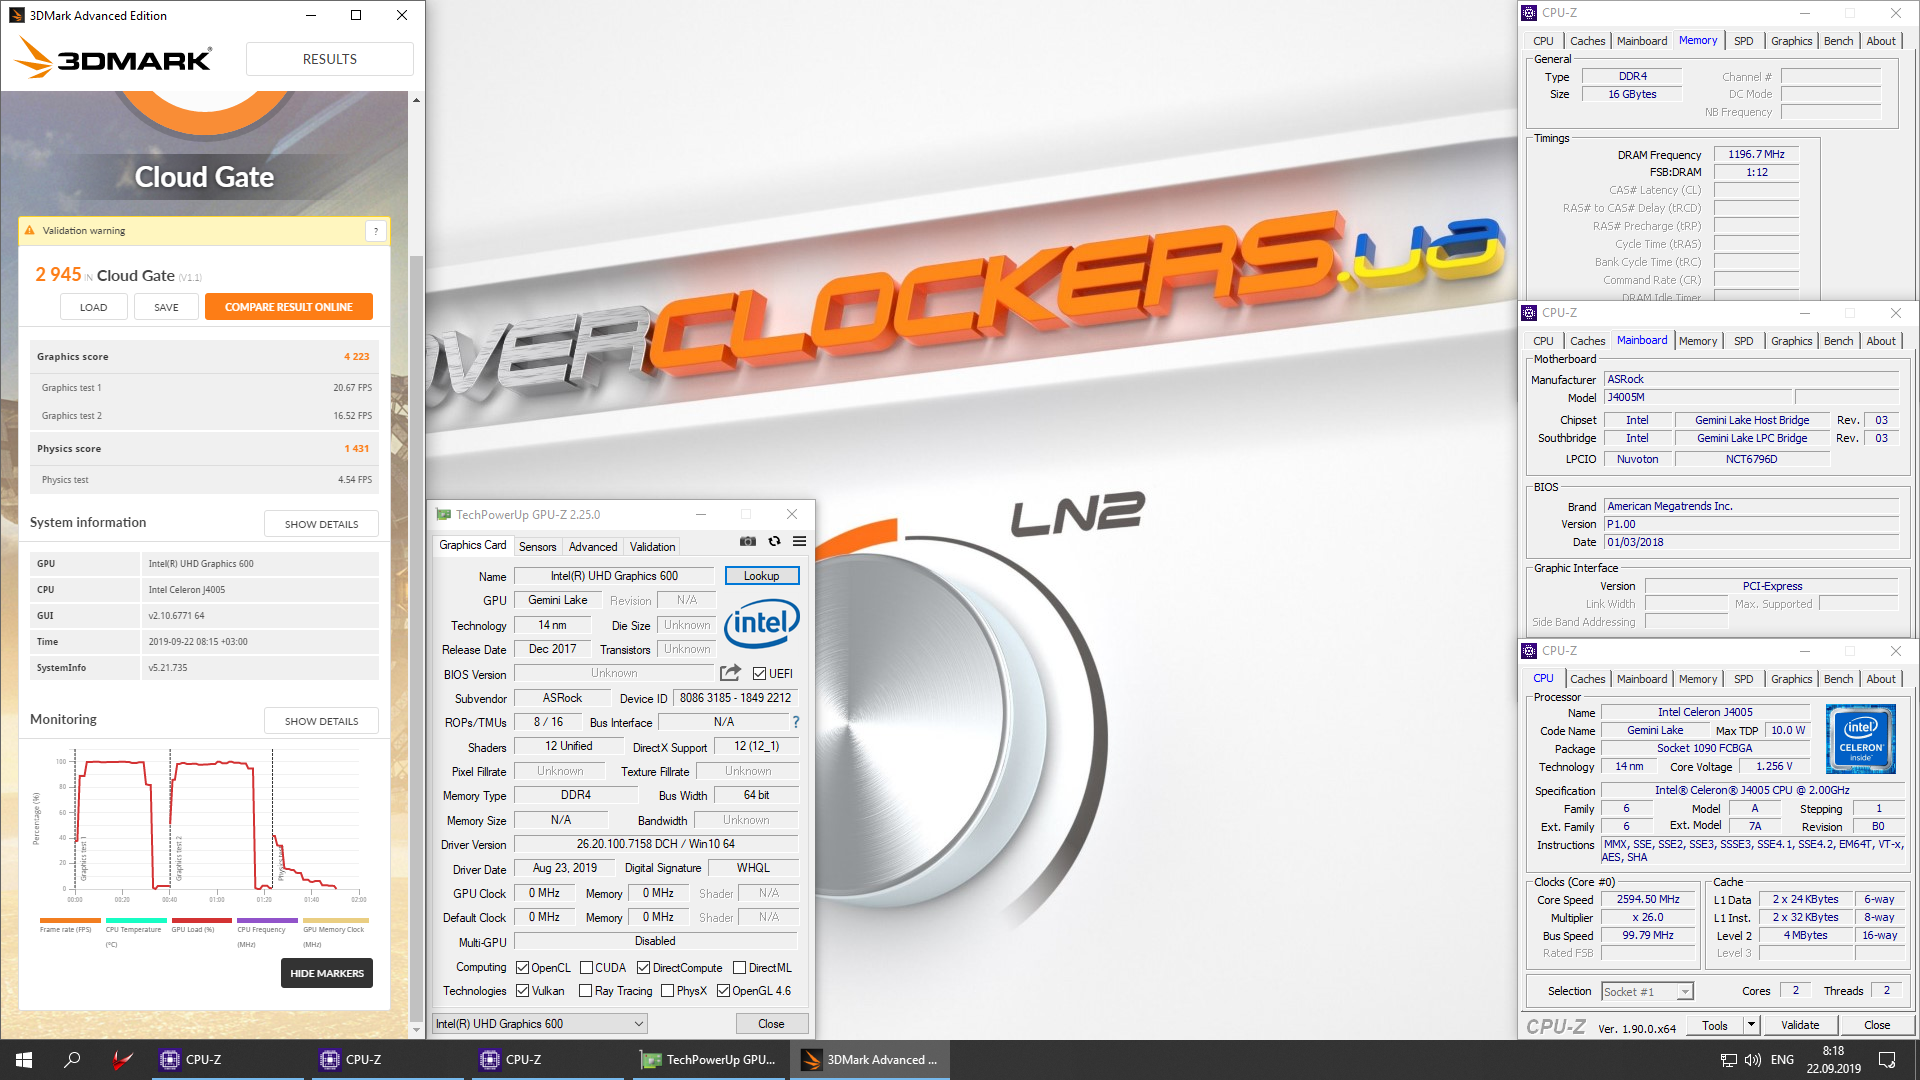
Task: Open Graphics tab in the middle CPU-Z window
Action: pyautogui.click(x=1791, y=341)
